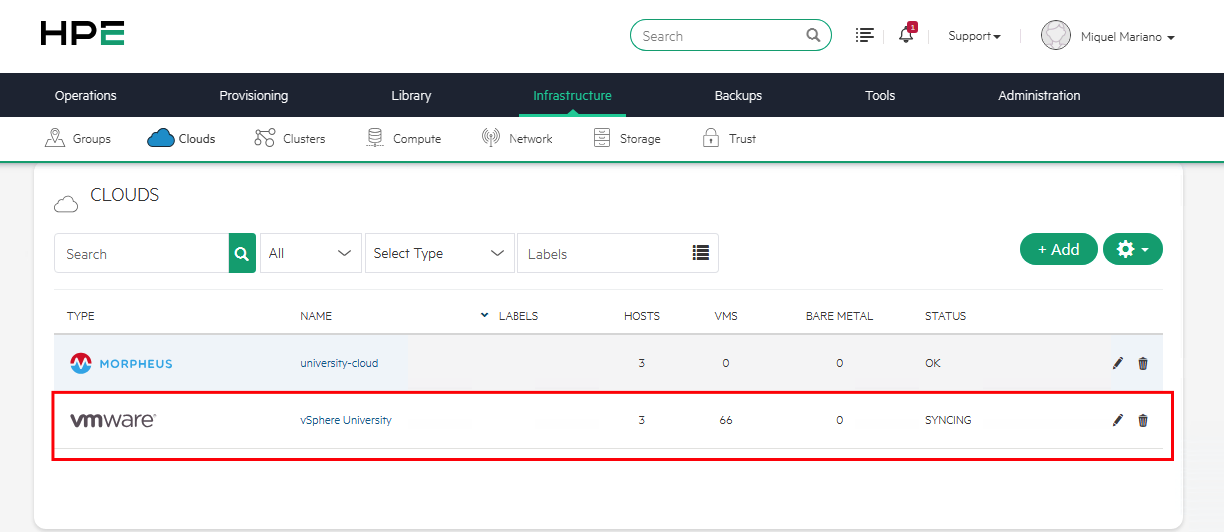
Task: Click the Clouds Search input field
Action: pyautogui.click(x=141, y=253)
